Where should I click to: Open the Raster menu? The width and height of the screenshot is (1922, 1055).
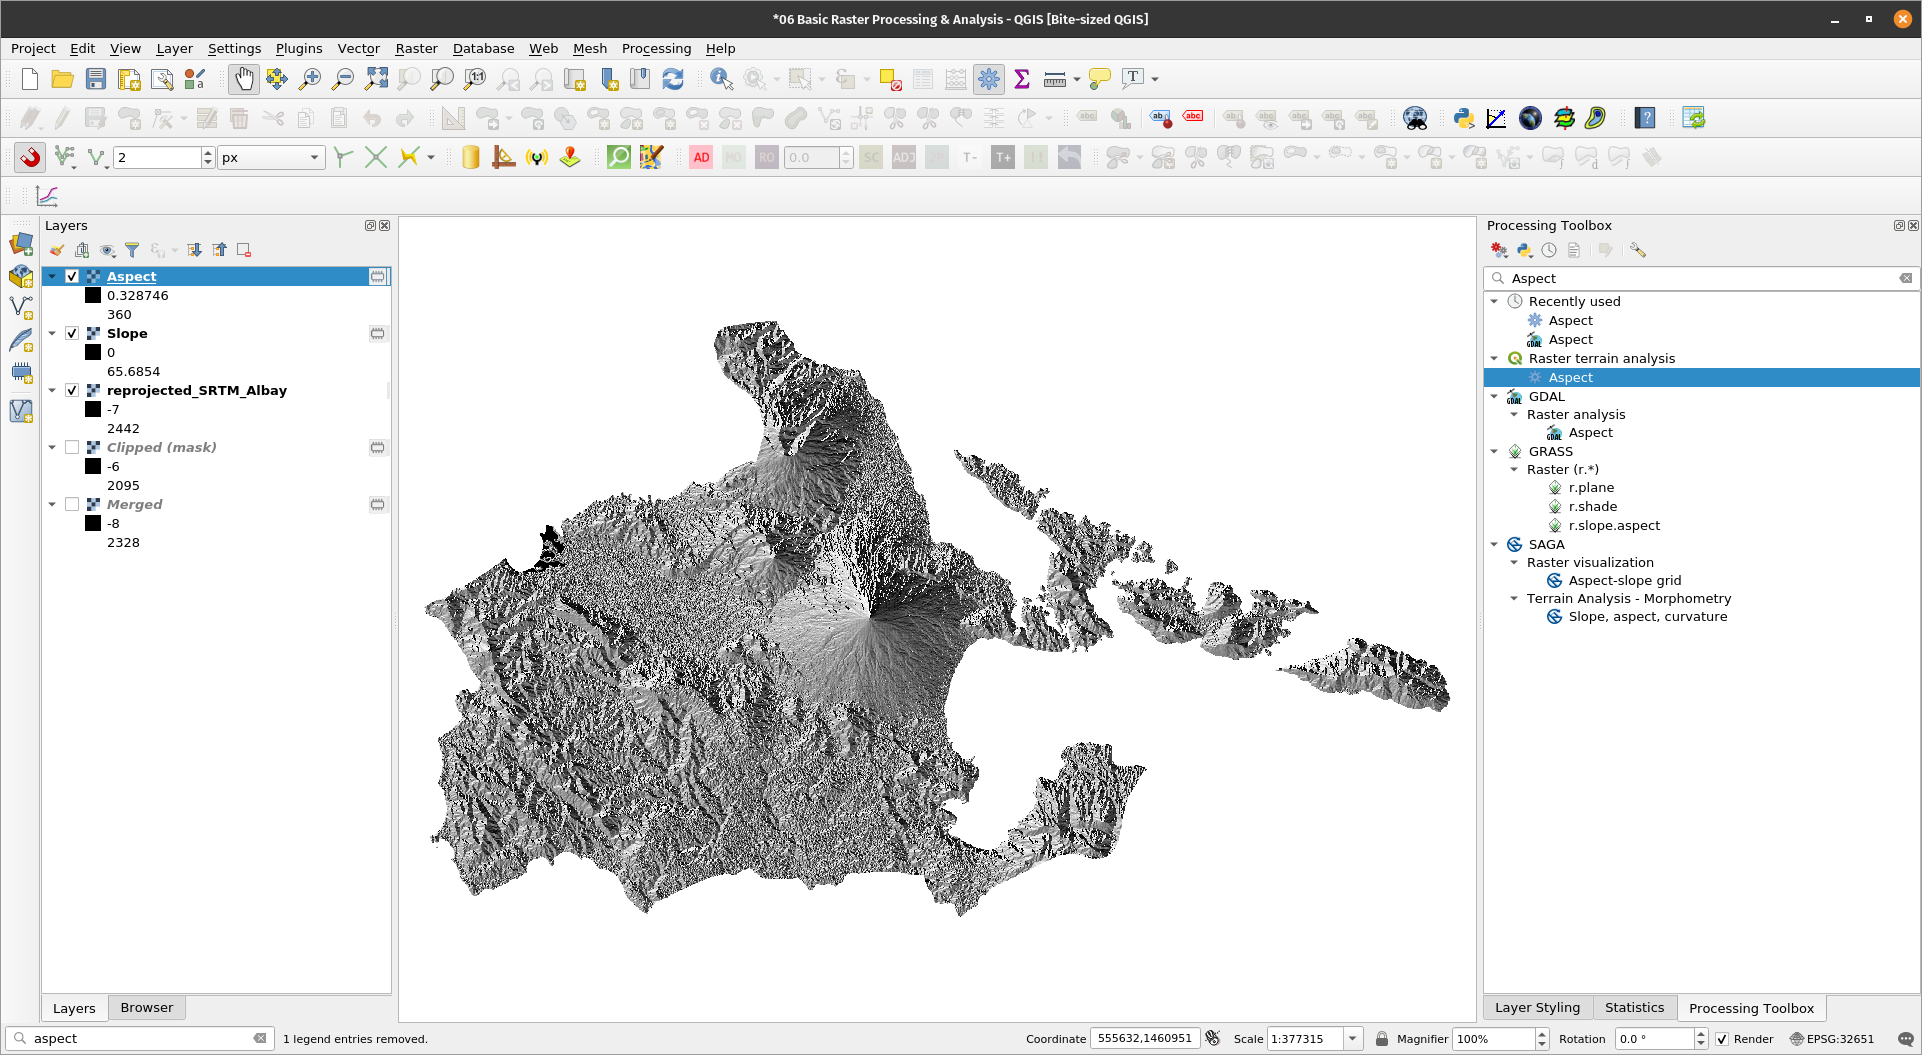click(x=416, y=48)
